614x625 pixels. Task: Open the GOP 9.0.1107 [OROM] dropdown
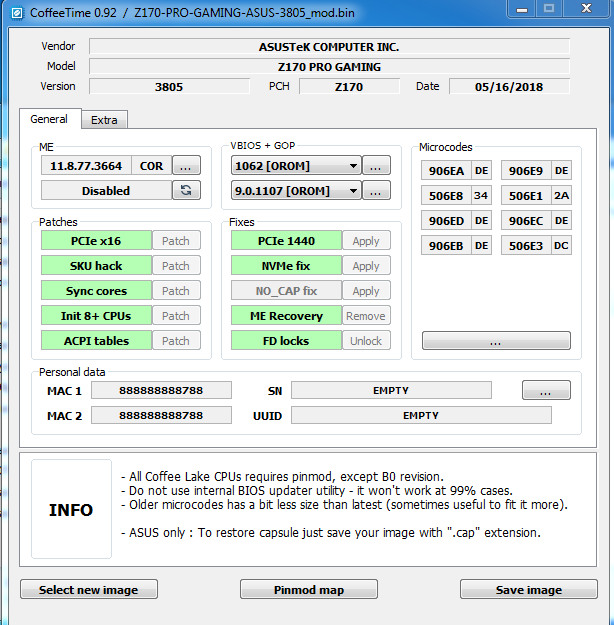tap(296, 191)
